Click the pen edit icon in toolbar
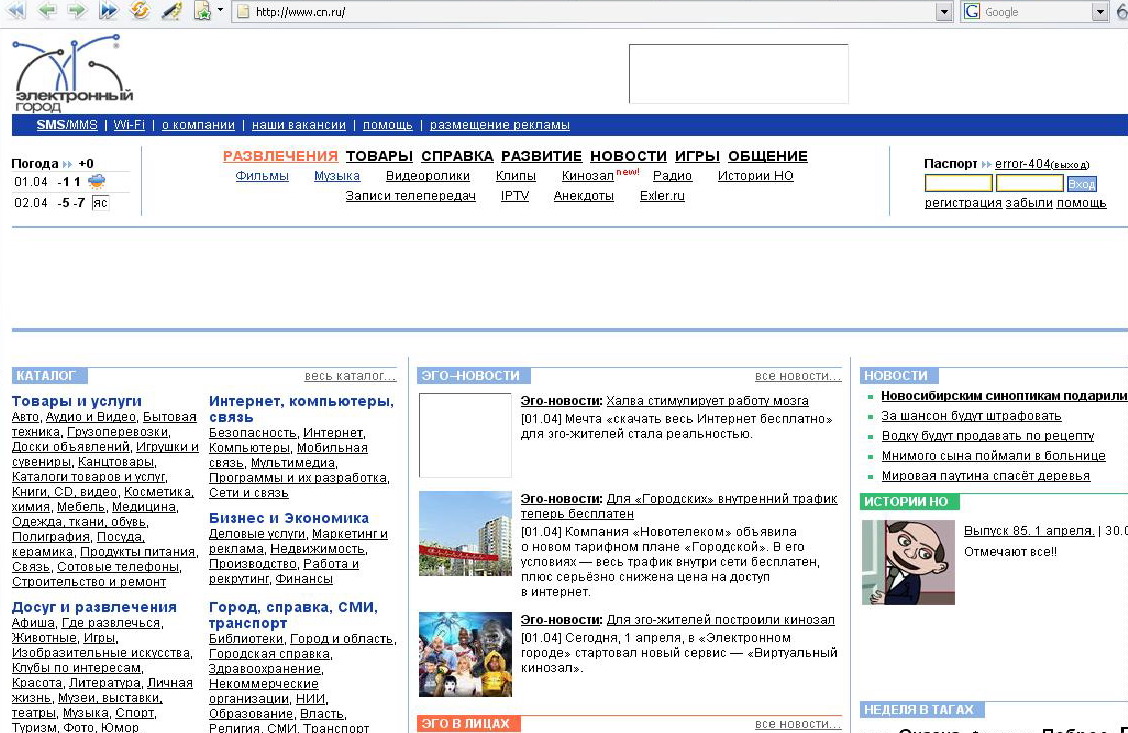1128x733 pixels. [171, 11]
